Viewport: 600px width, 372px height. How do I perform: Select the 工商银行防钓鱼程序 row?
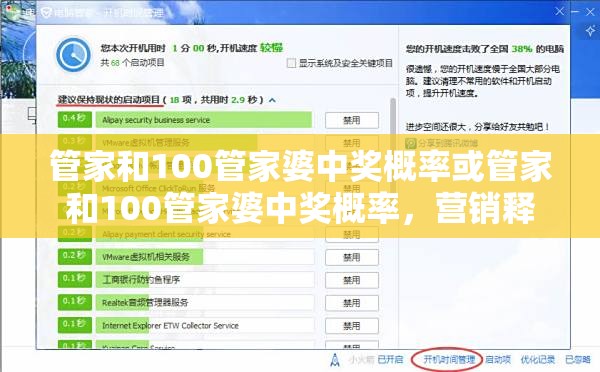coord(205,280)
